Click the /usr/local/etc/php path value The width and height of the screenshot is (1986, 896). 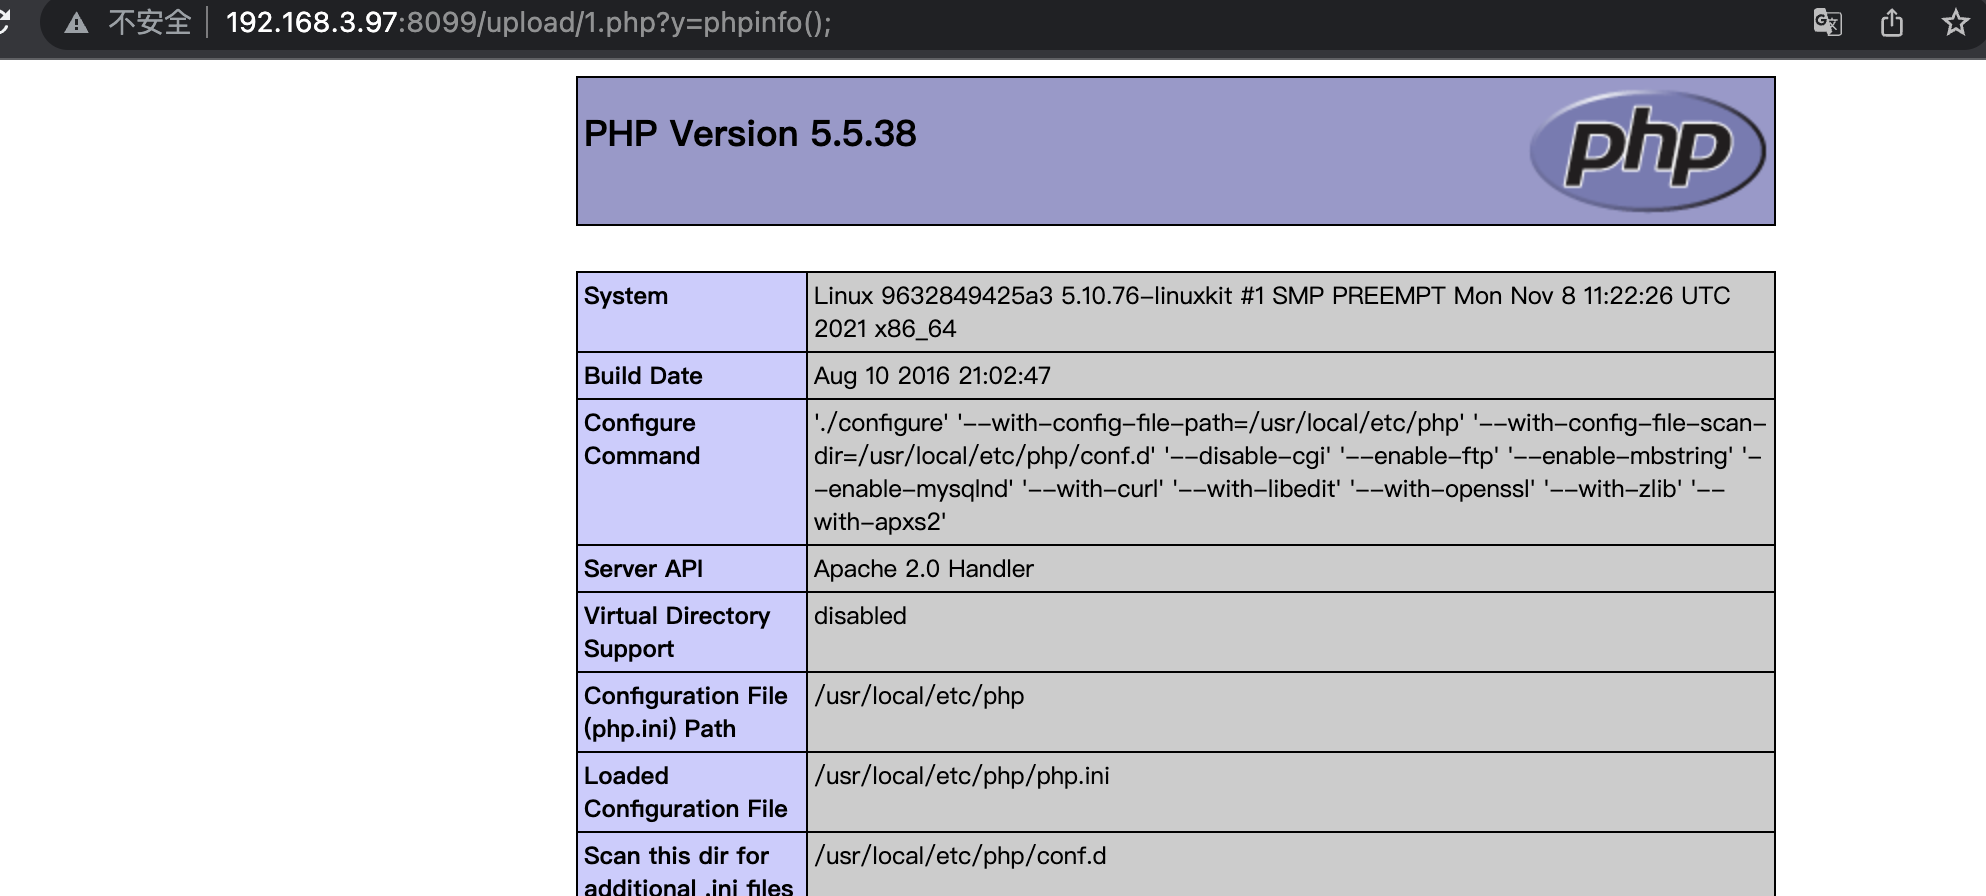919,696
